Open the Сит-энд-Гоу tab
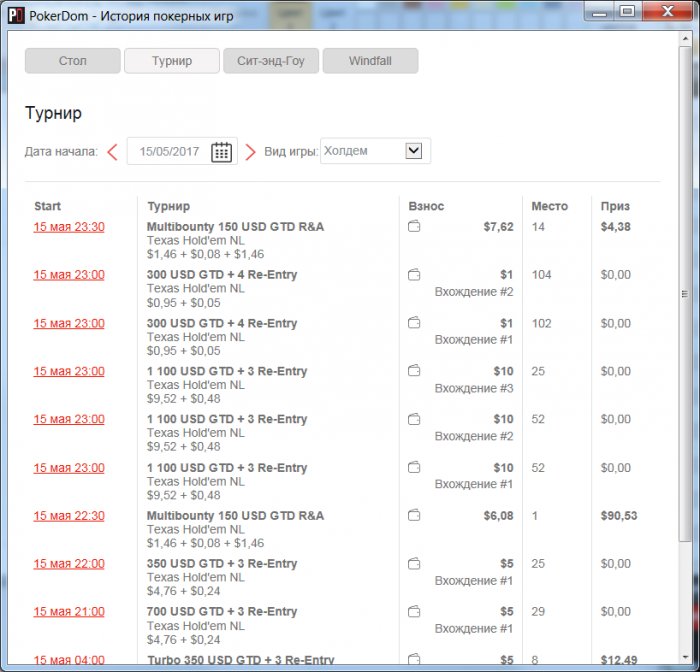Viewport: 700px width, 672px height. [271, 61]
